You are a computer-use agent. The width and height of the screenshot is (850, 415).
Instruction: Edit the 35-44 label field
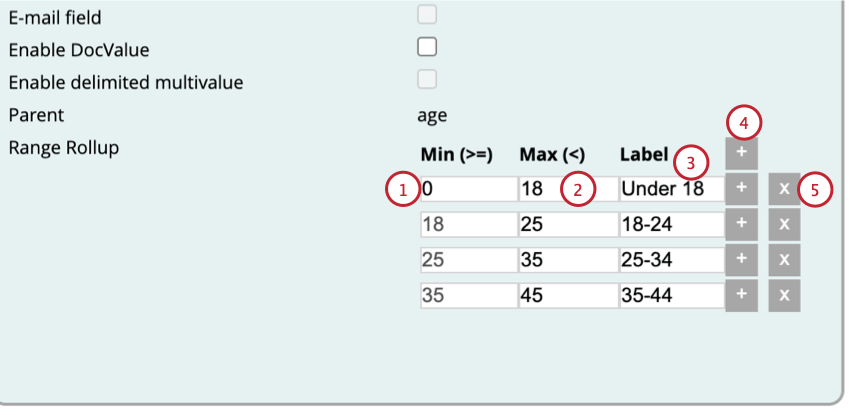click(x=668, y=296)
